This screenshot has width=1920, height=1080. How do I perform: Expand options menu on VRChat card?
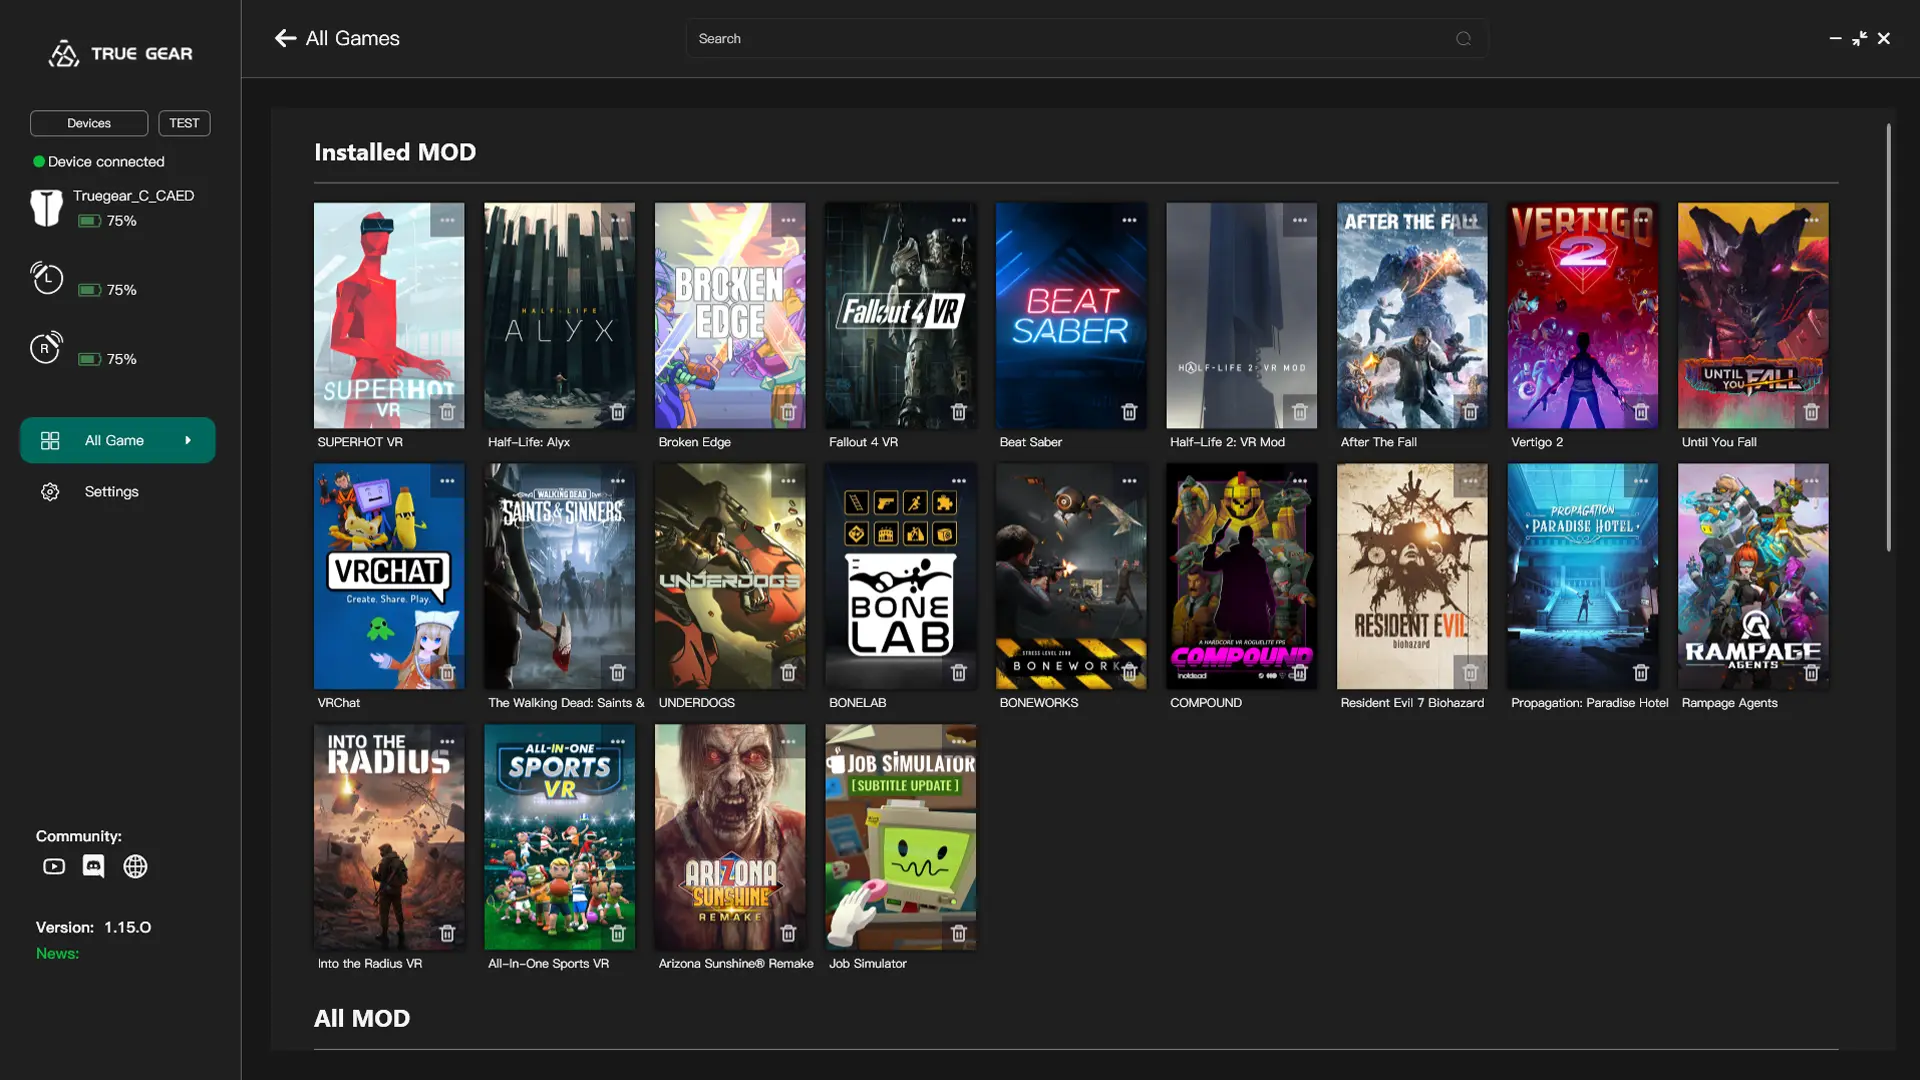447,481
